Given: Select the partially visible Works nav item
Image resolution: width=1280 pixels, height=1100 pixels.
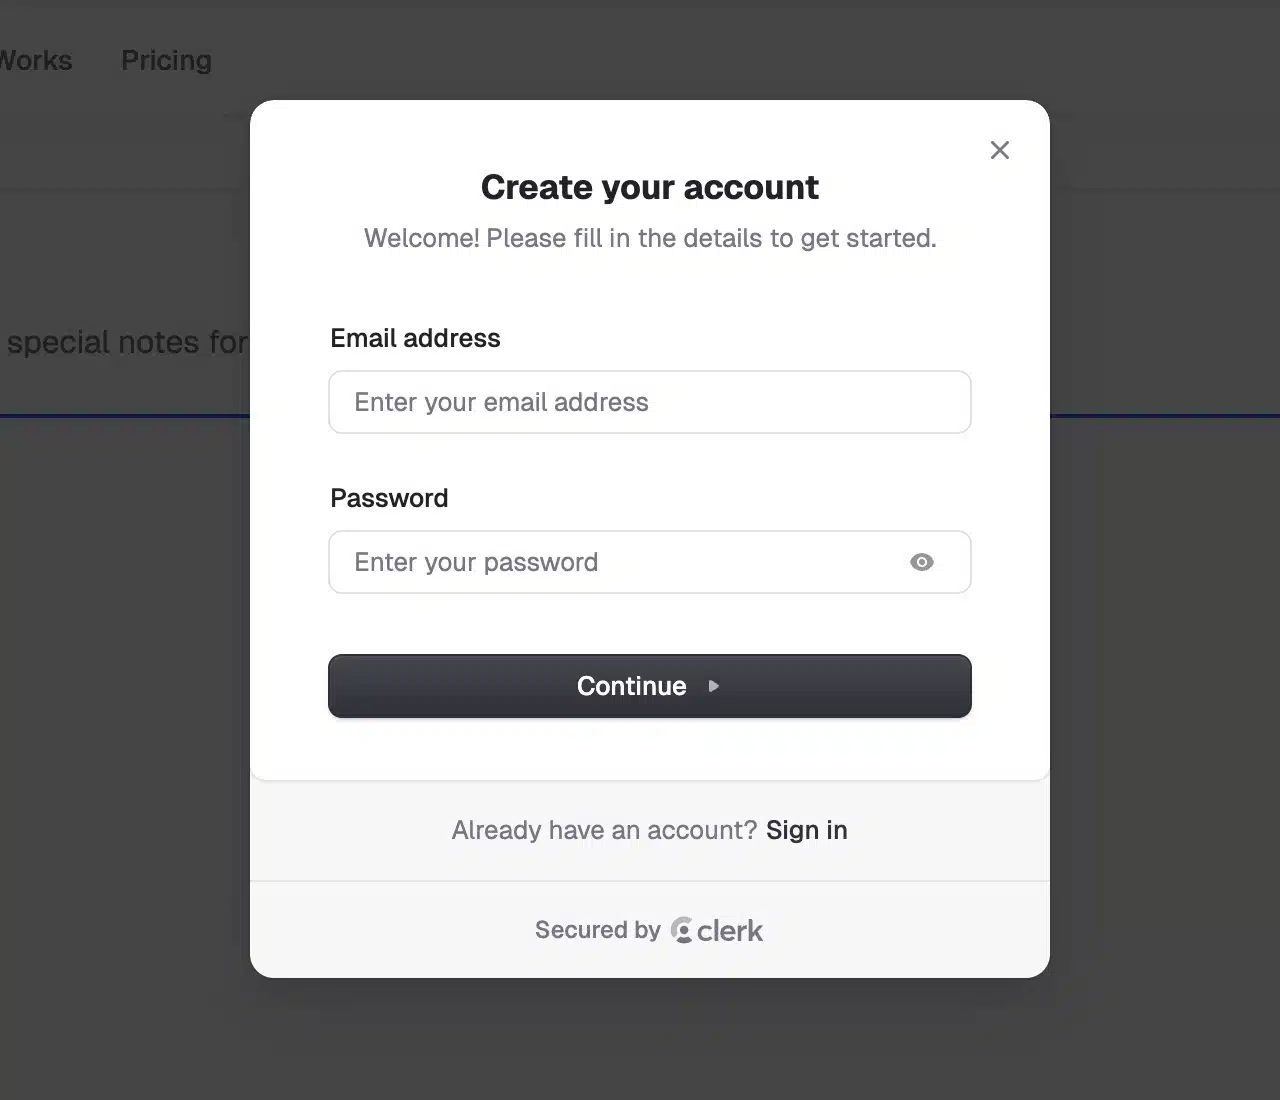Looking at the screenshot, I should [x=36, y=60].
